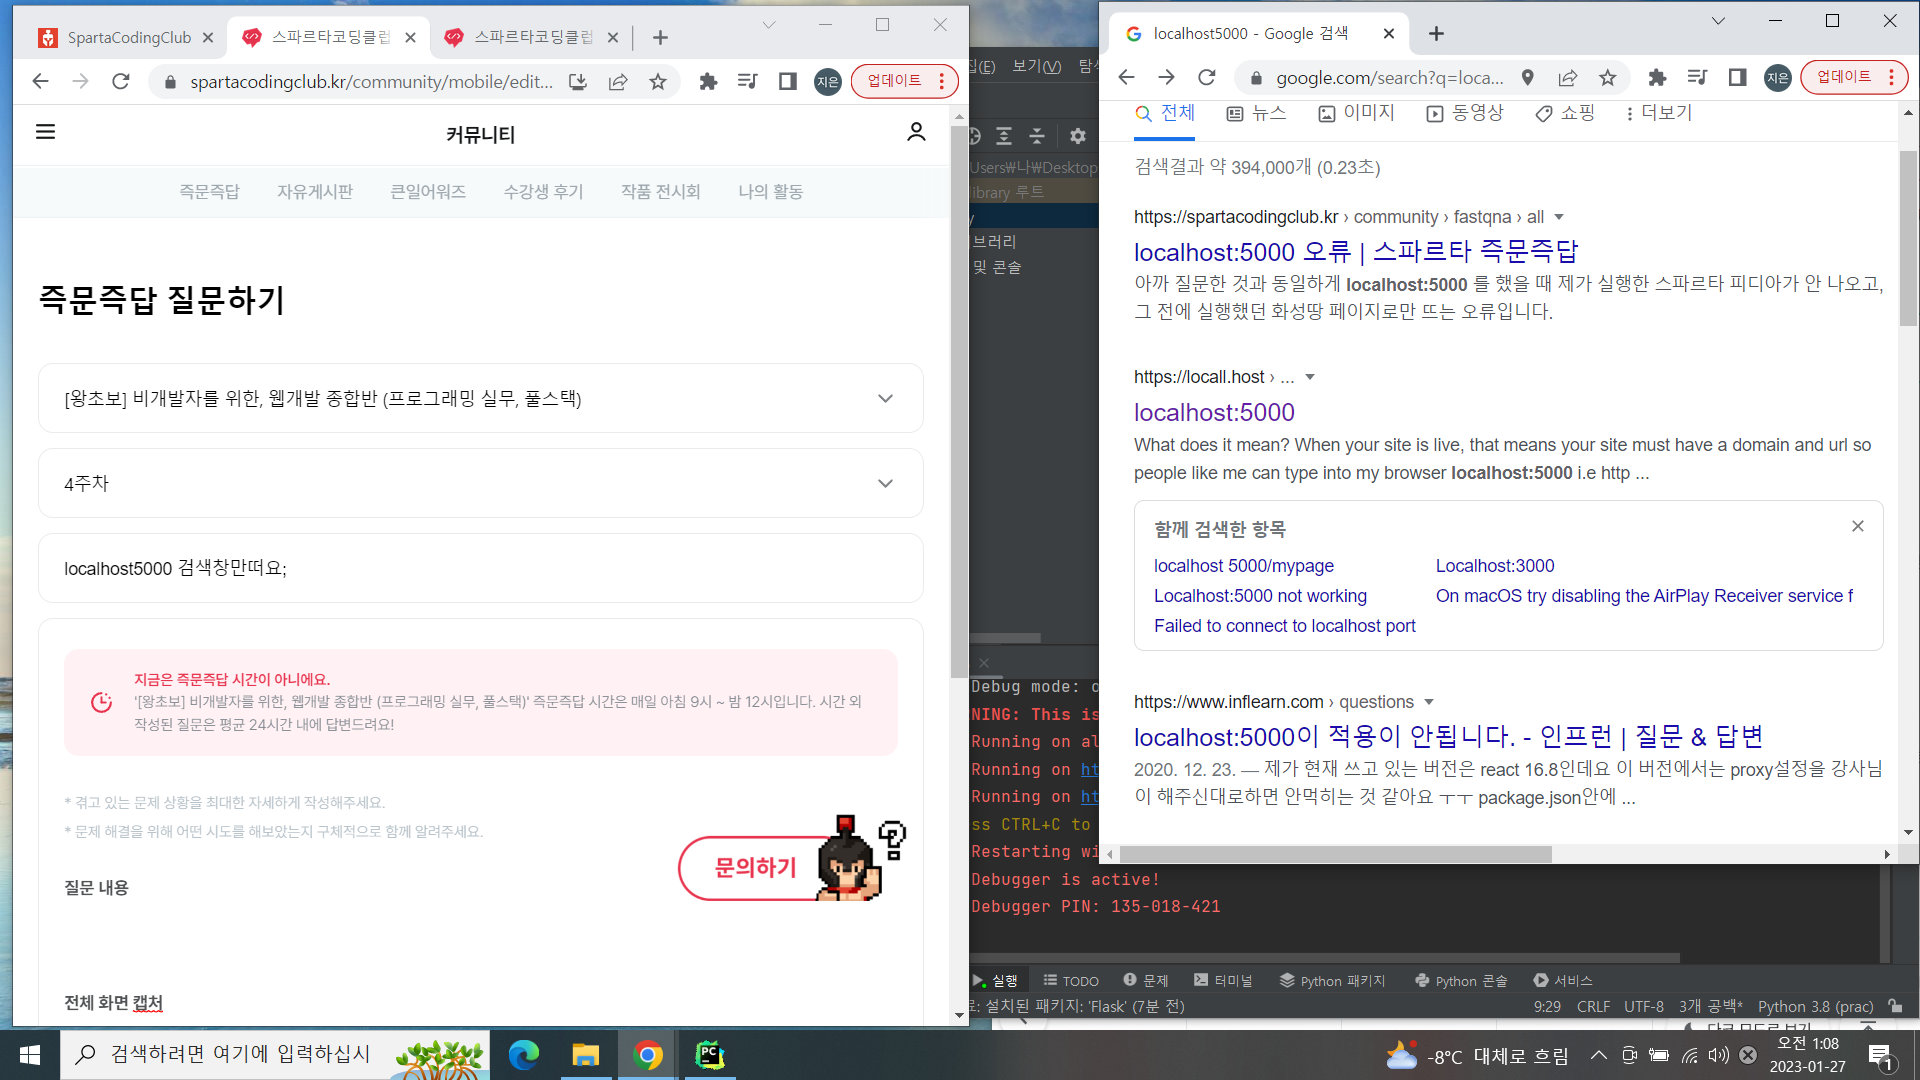Select 즉문즉답 community tab
1920x1080 pixels.
(209, 191)
